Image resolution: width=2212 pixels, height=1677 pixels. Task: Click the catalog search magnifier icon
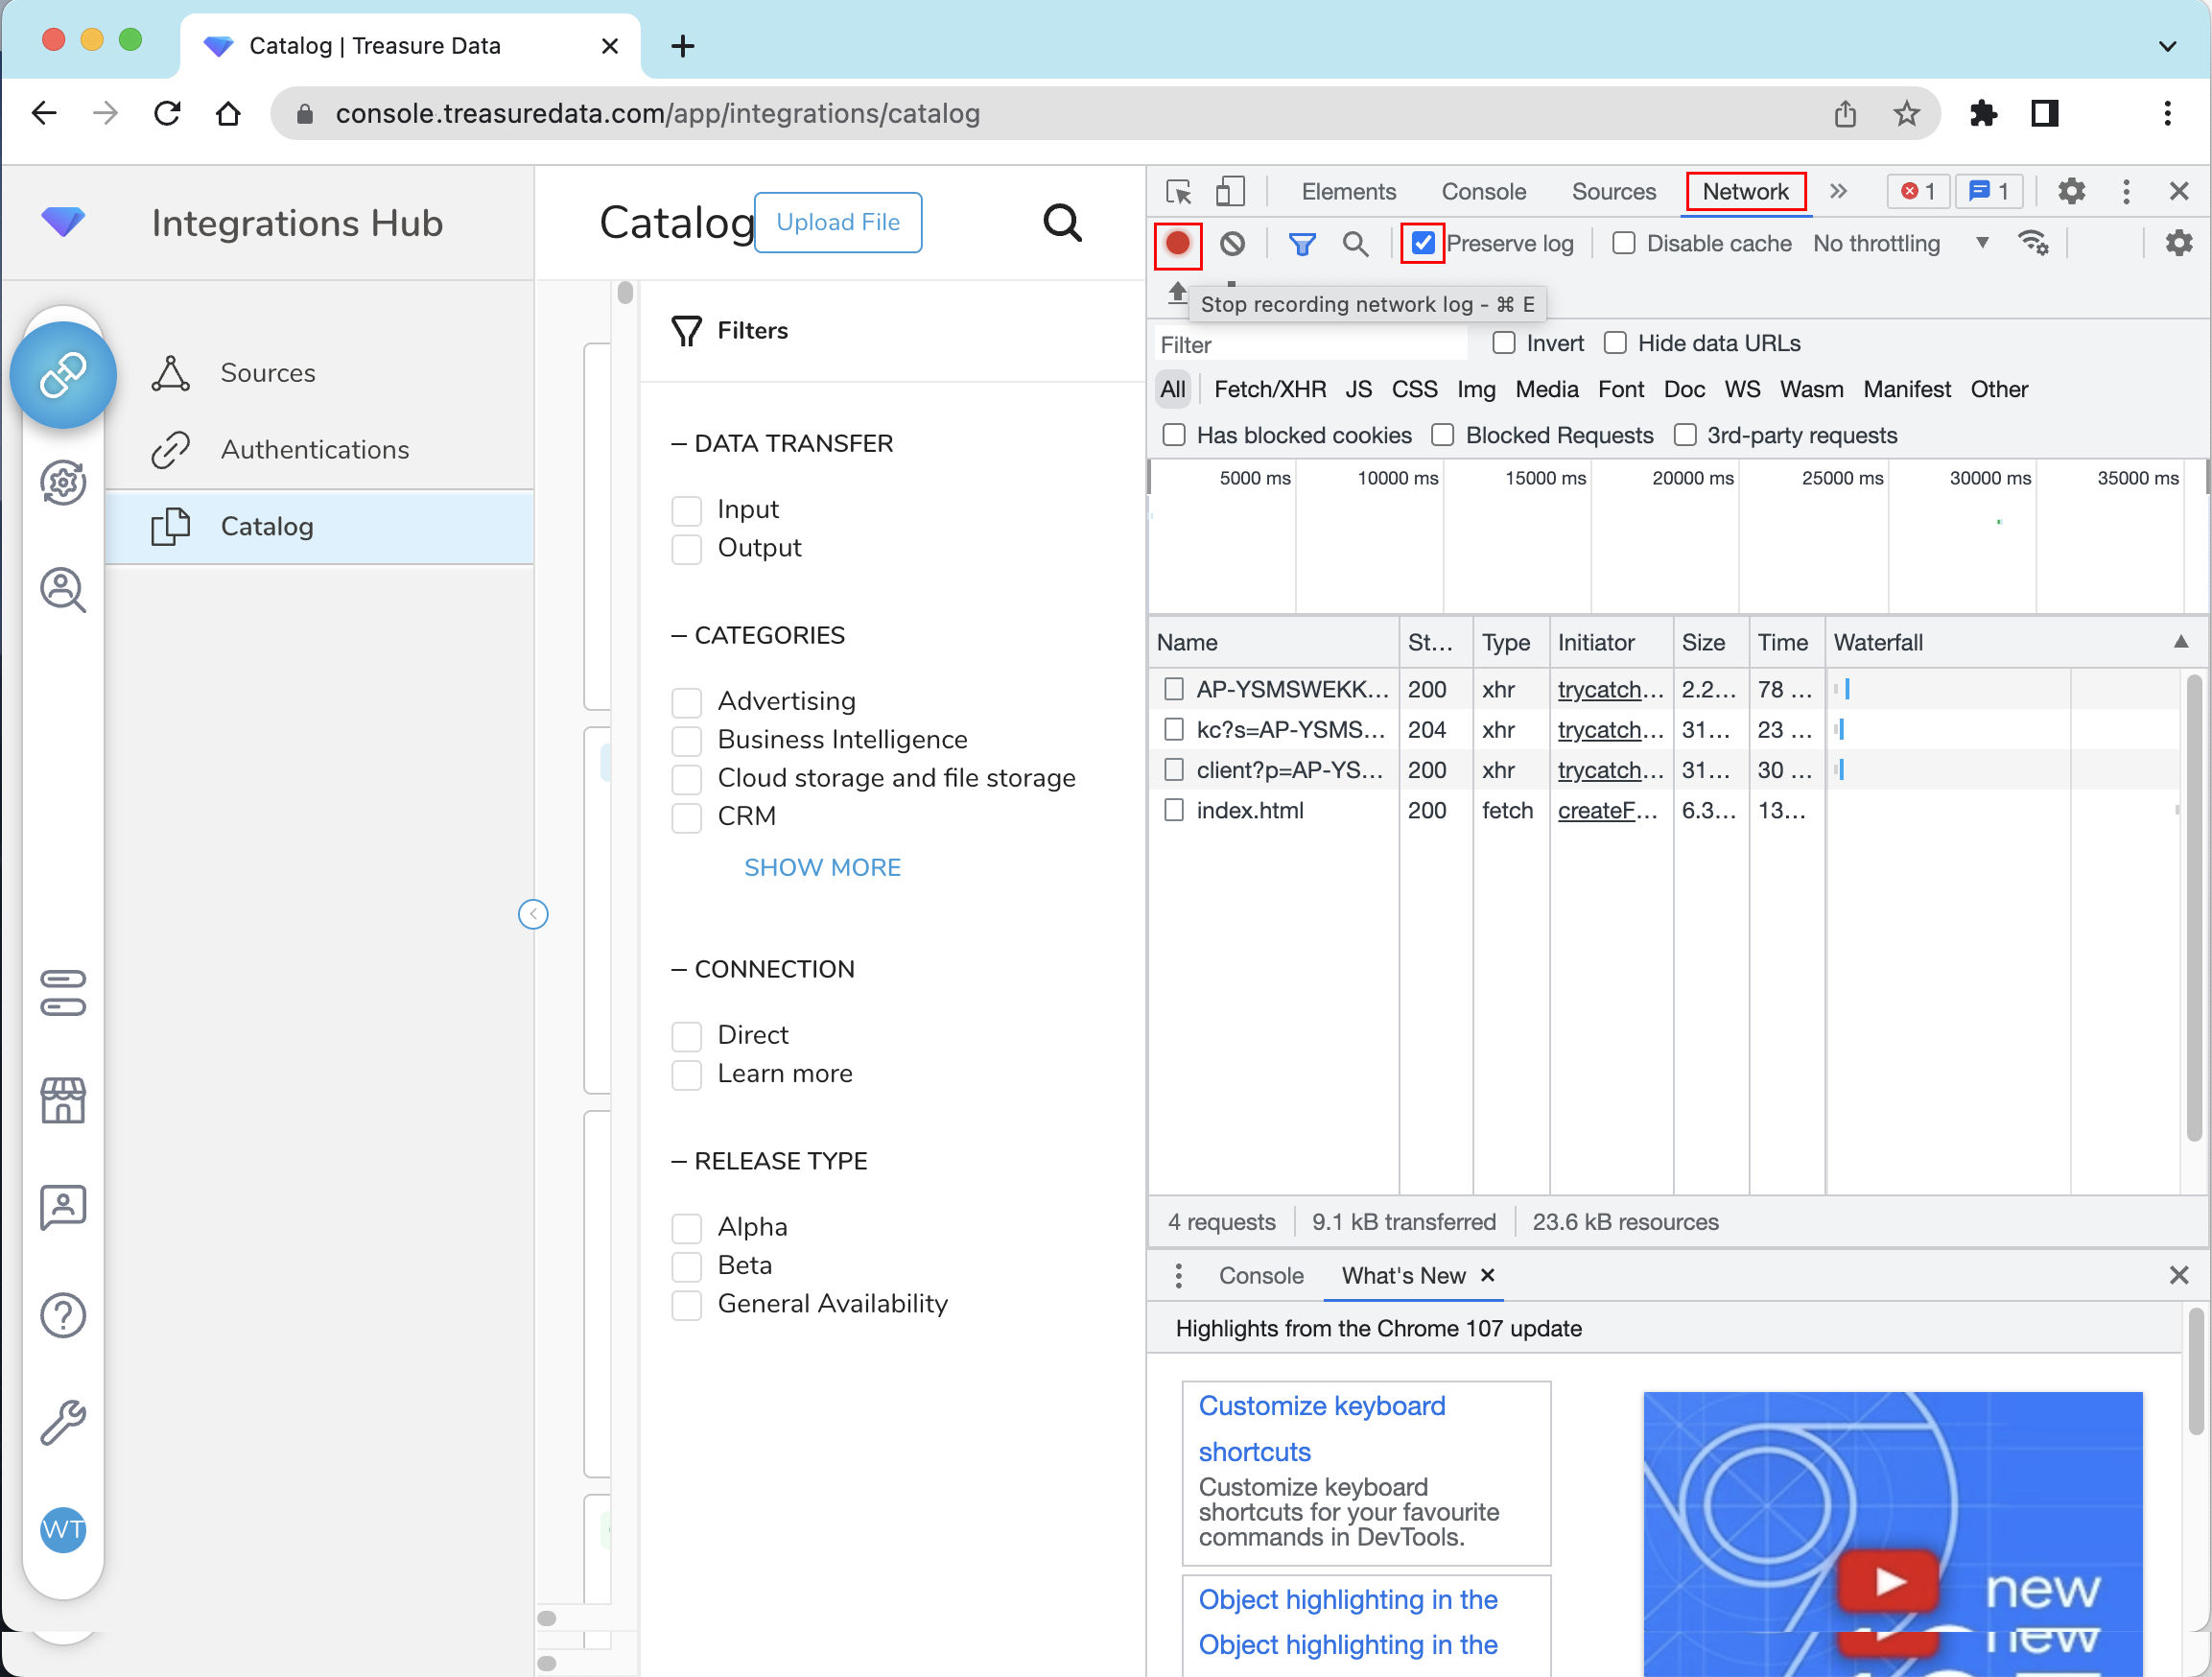point(1062,222)
